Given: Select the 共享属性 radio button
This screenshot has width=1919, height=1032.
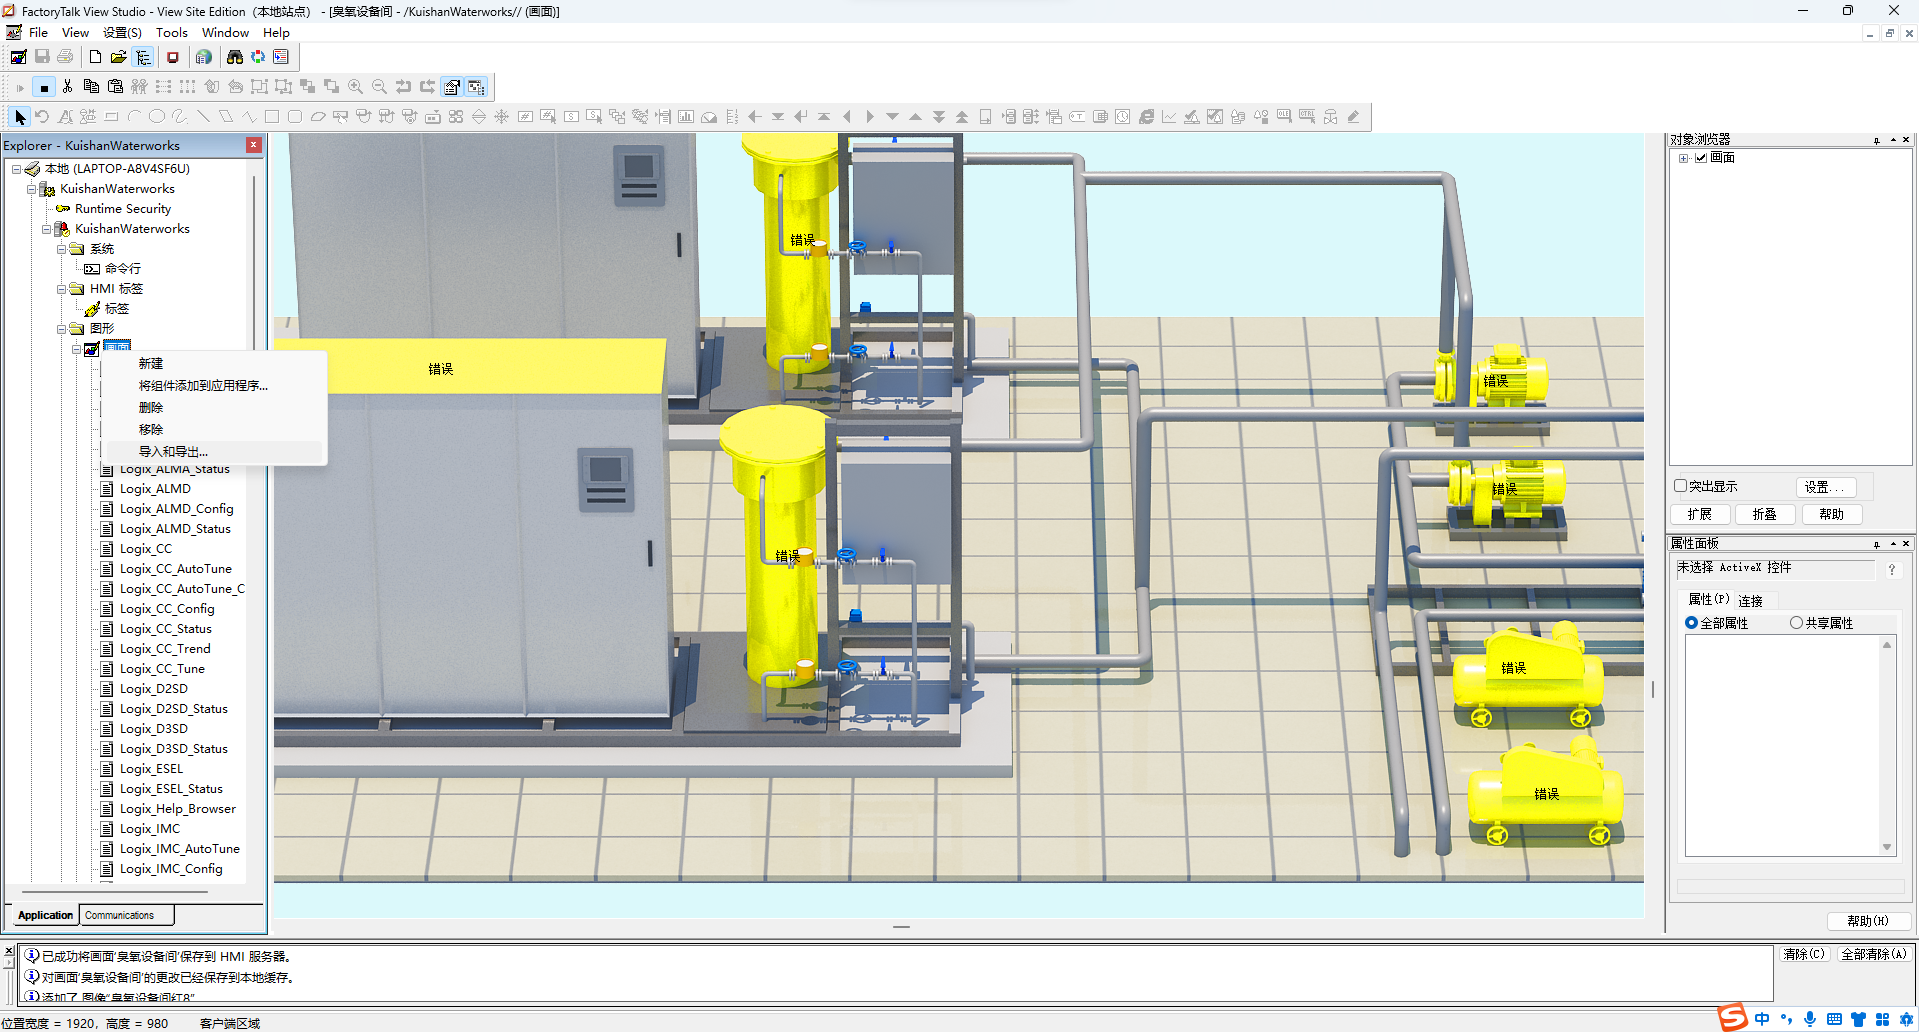Looking at the screenshot, I should pyautogui.click(x=1796, y=623).
